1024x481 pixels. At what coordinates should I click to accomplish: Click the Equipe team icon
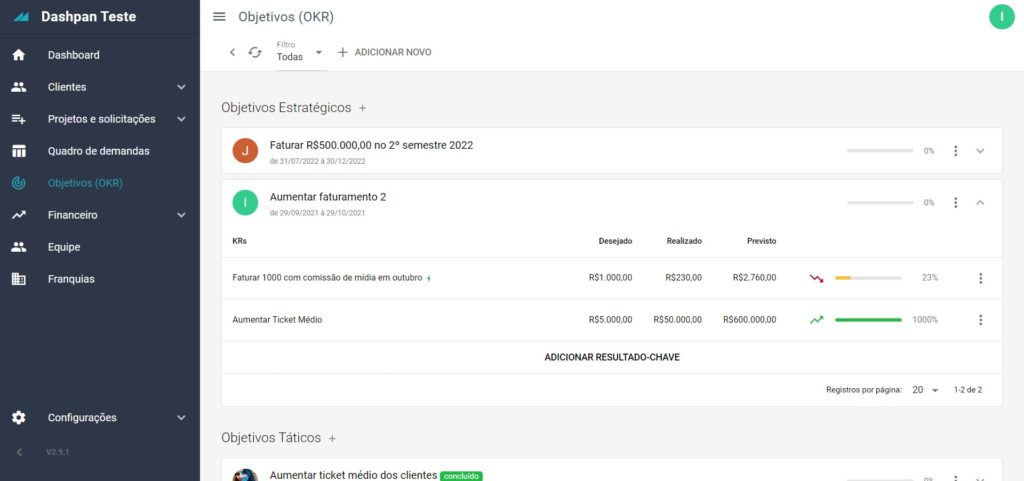tap(19, 247)
